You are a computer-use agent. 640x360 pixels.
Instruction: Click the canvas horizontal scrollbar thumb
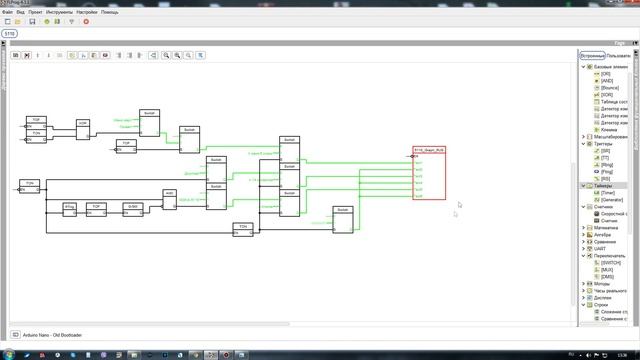[x=150, y=324]
